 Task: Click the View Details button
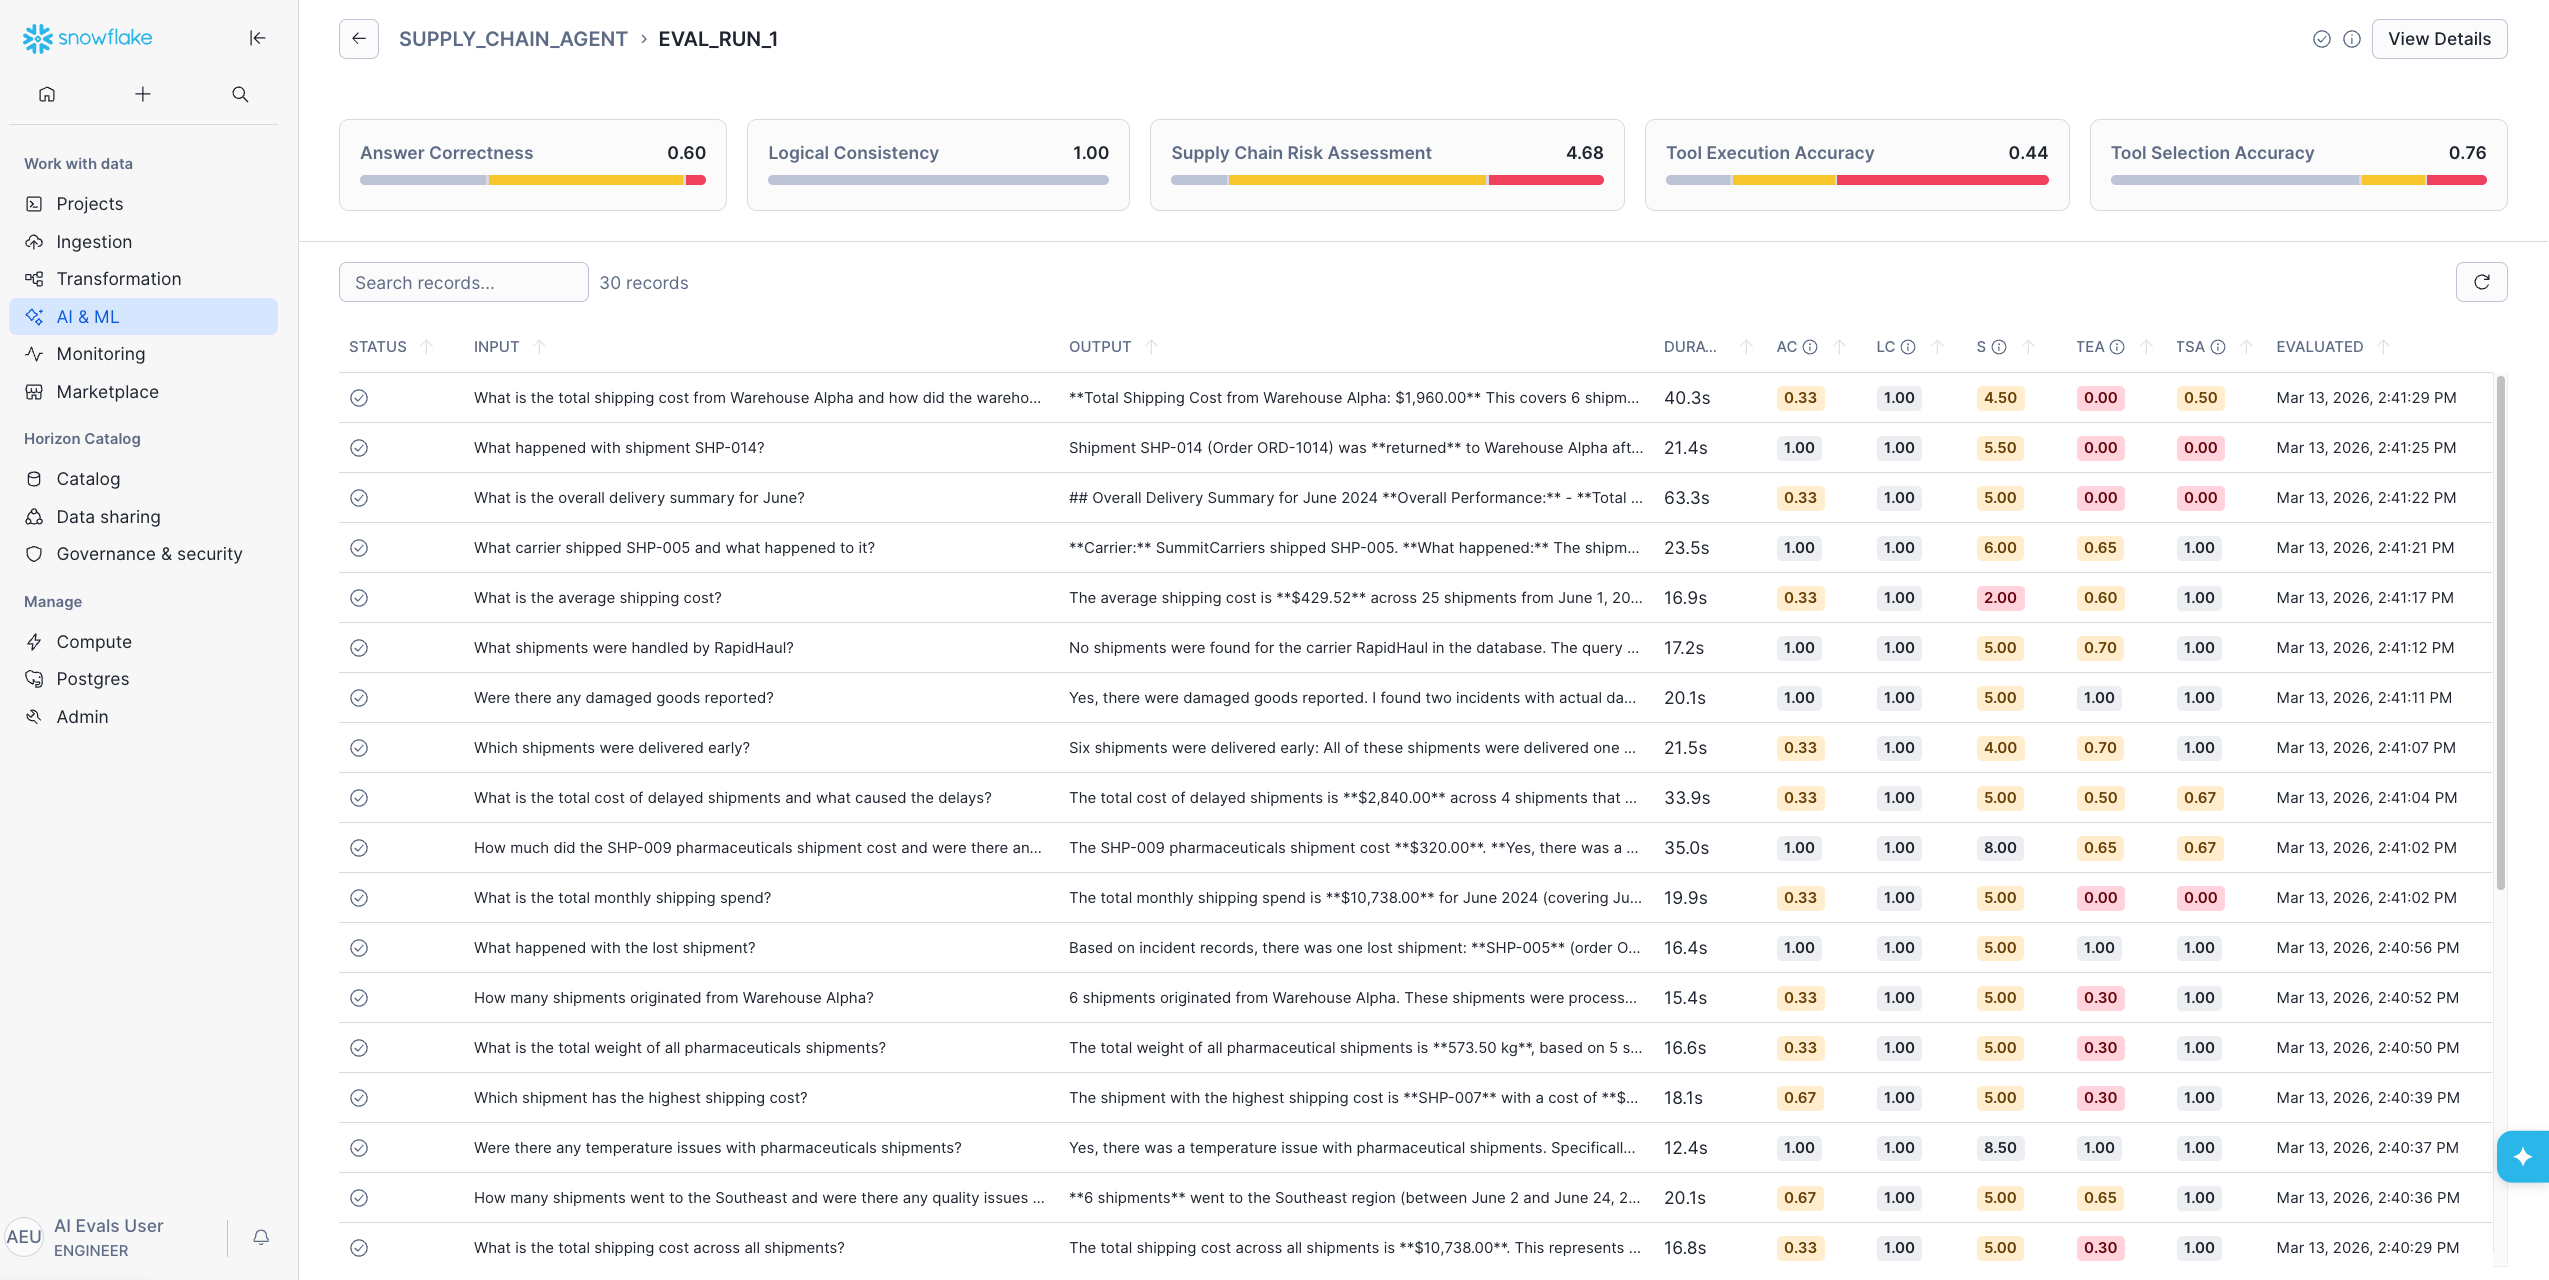coord(2438,38)
